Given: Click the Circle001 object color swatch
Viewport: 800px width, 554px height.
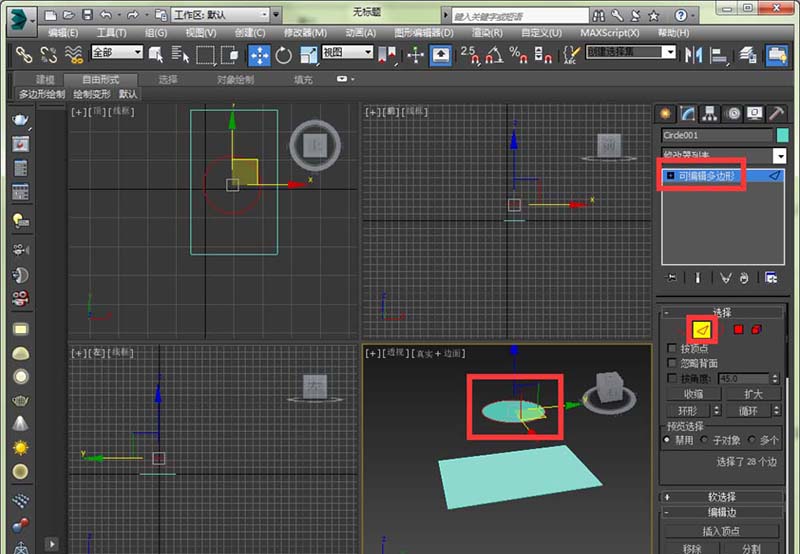Looking at the screenshot, I should 782,135.
